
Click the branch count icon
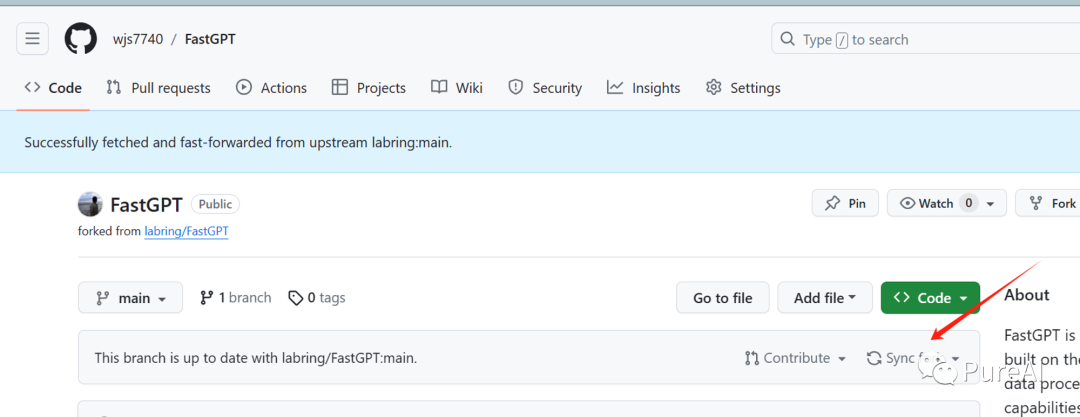pos(207,298)
